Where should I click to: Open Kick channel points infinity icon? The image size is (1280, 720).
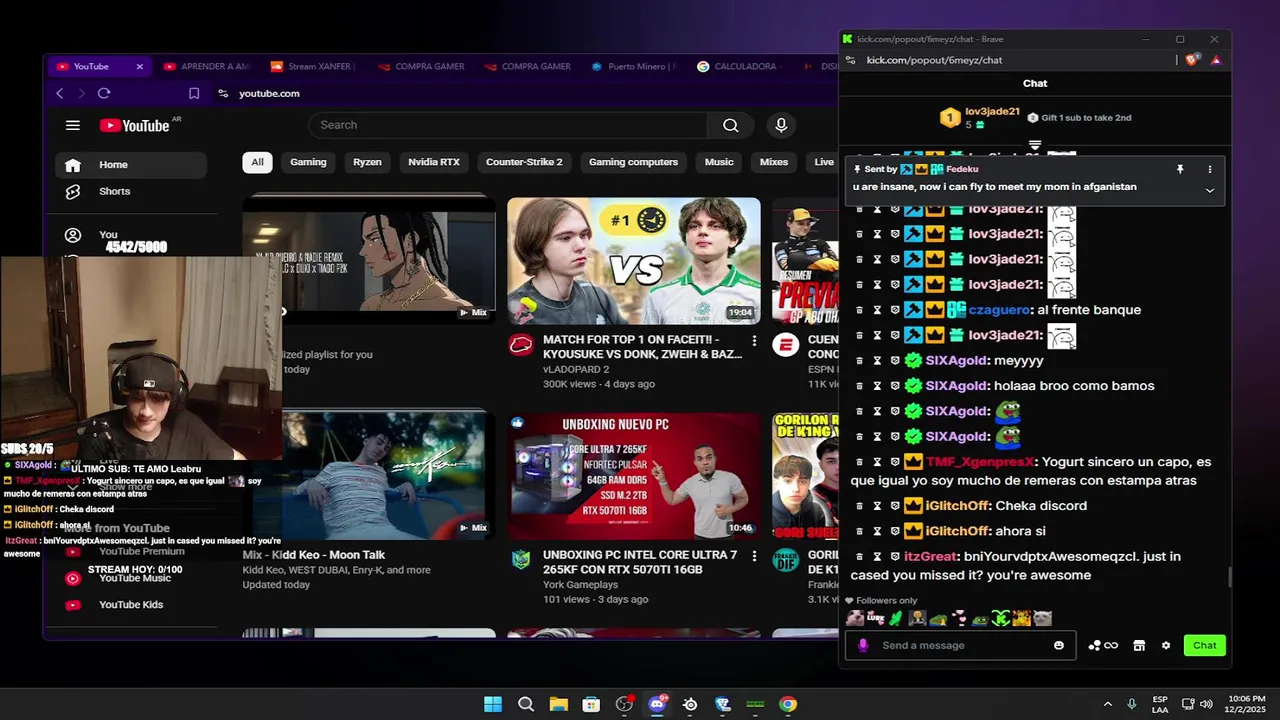tap(1103, 645)
